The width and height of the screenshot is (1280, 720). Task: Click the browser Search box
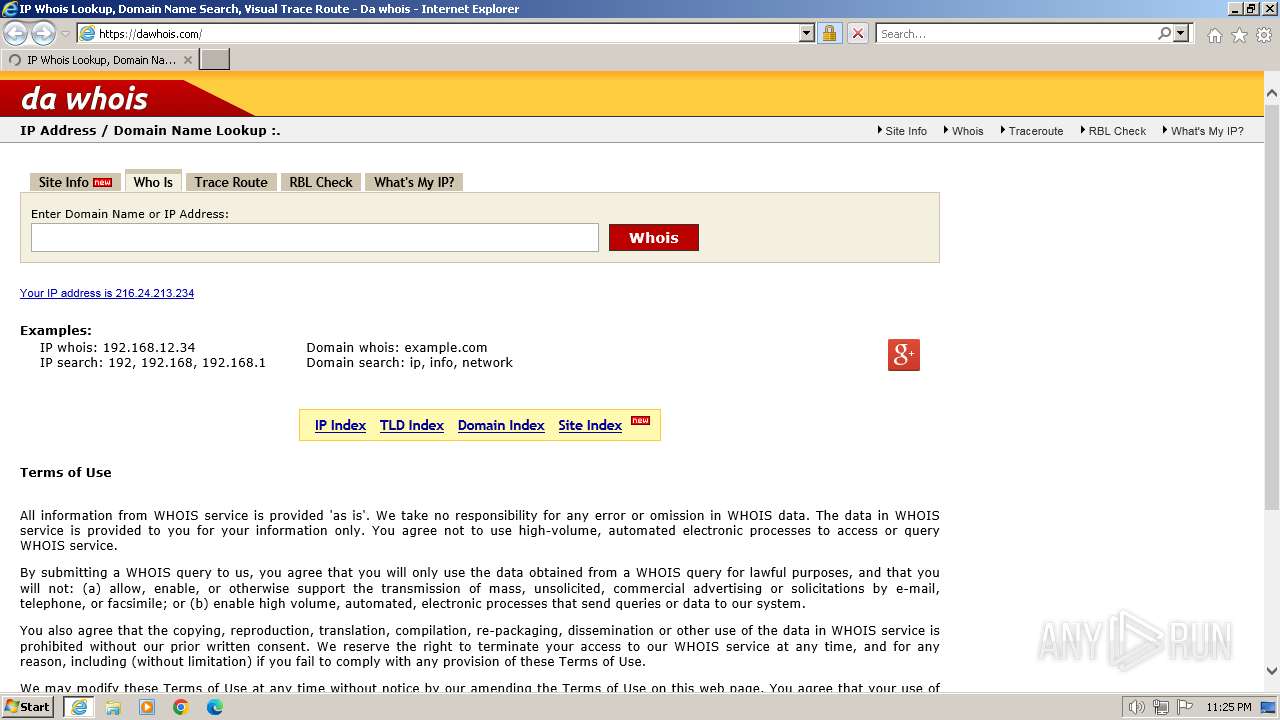pos(1016,33)
